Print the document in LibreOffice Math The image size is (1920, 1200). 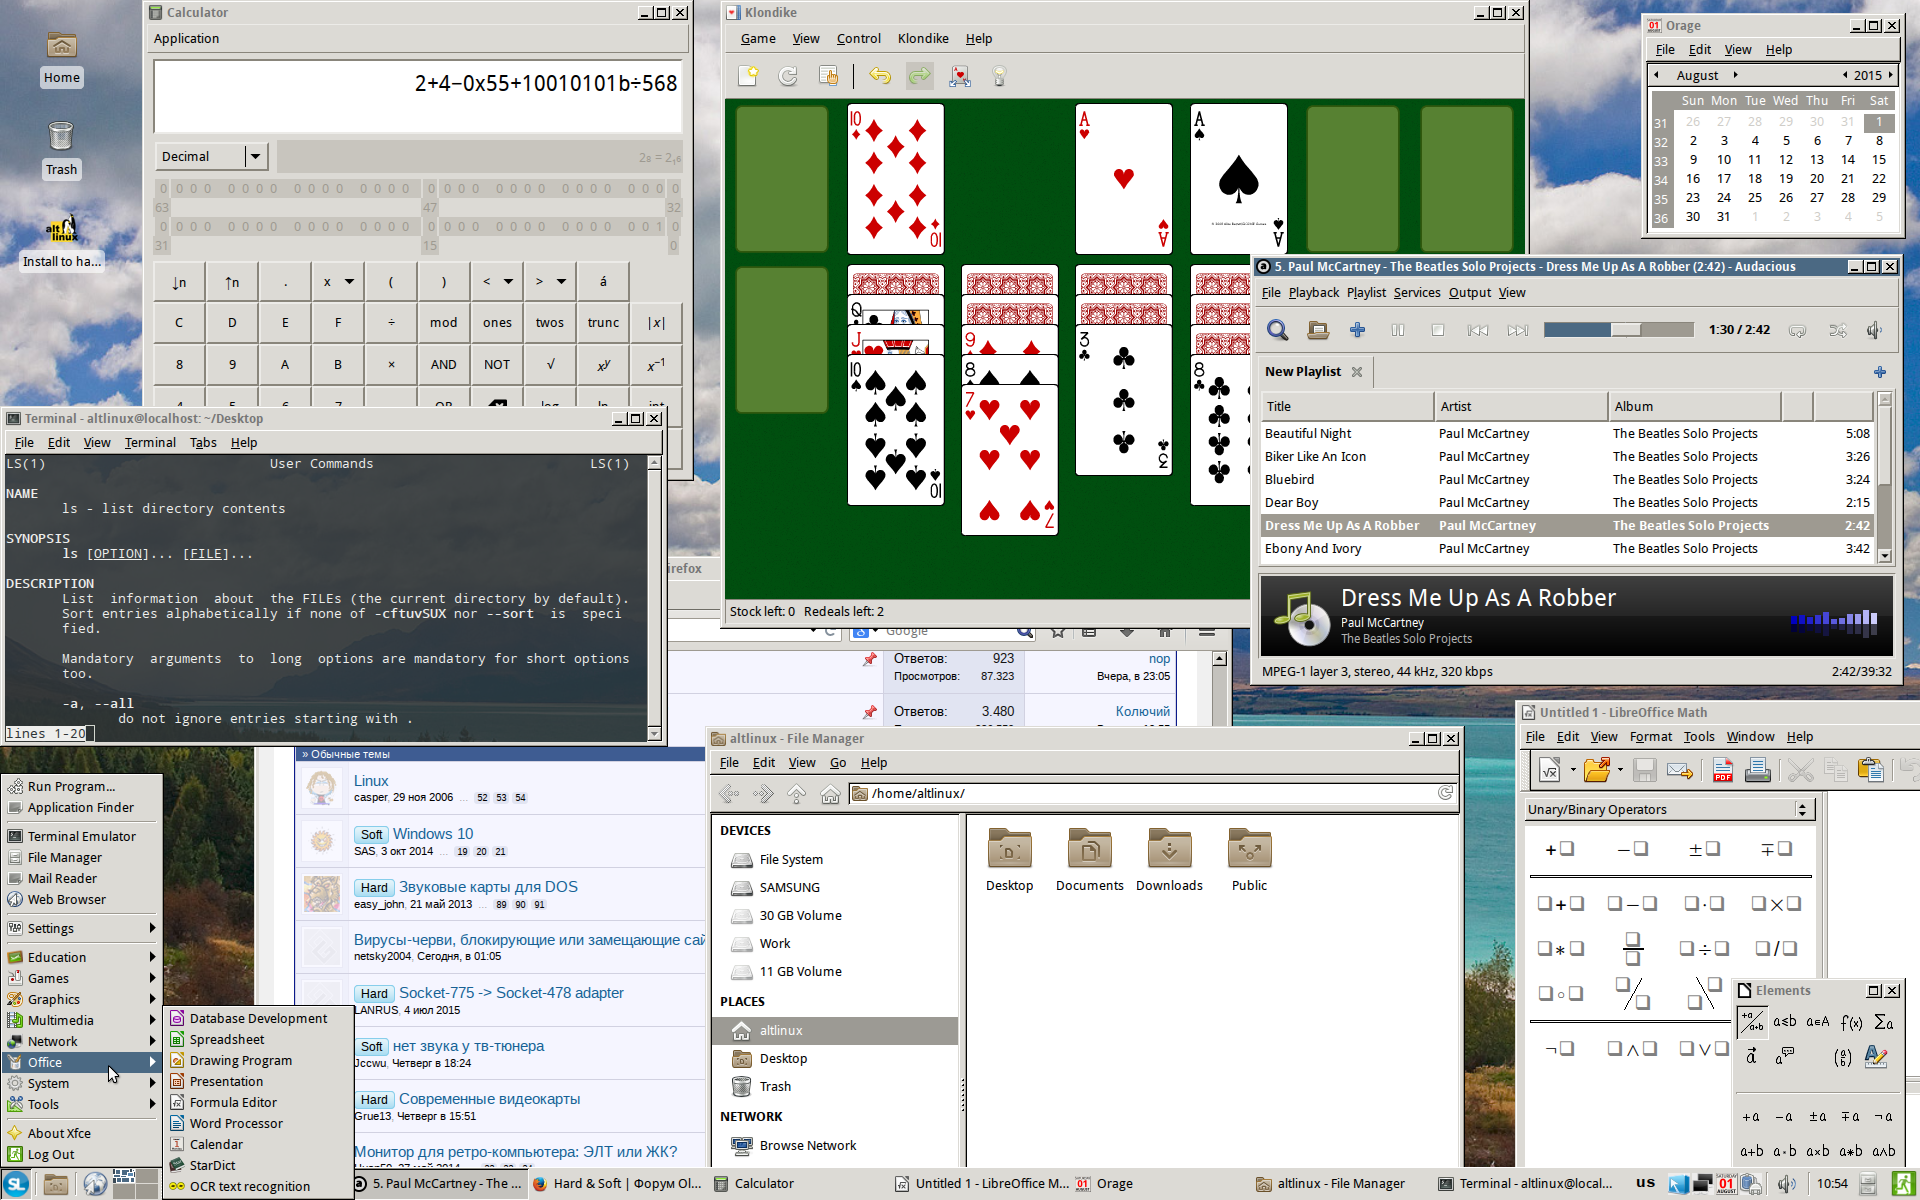coord(1758,770)
